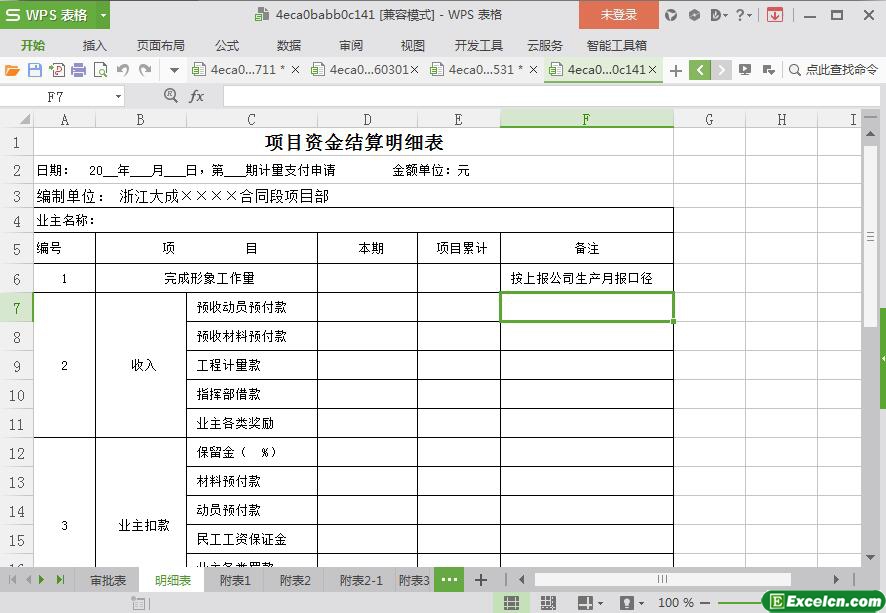Open print preview icon

101,70
